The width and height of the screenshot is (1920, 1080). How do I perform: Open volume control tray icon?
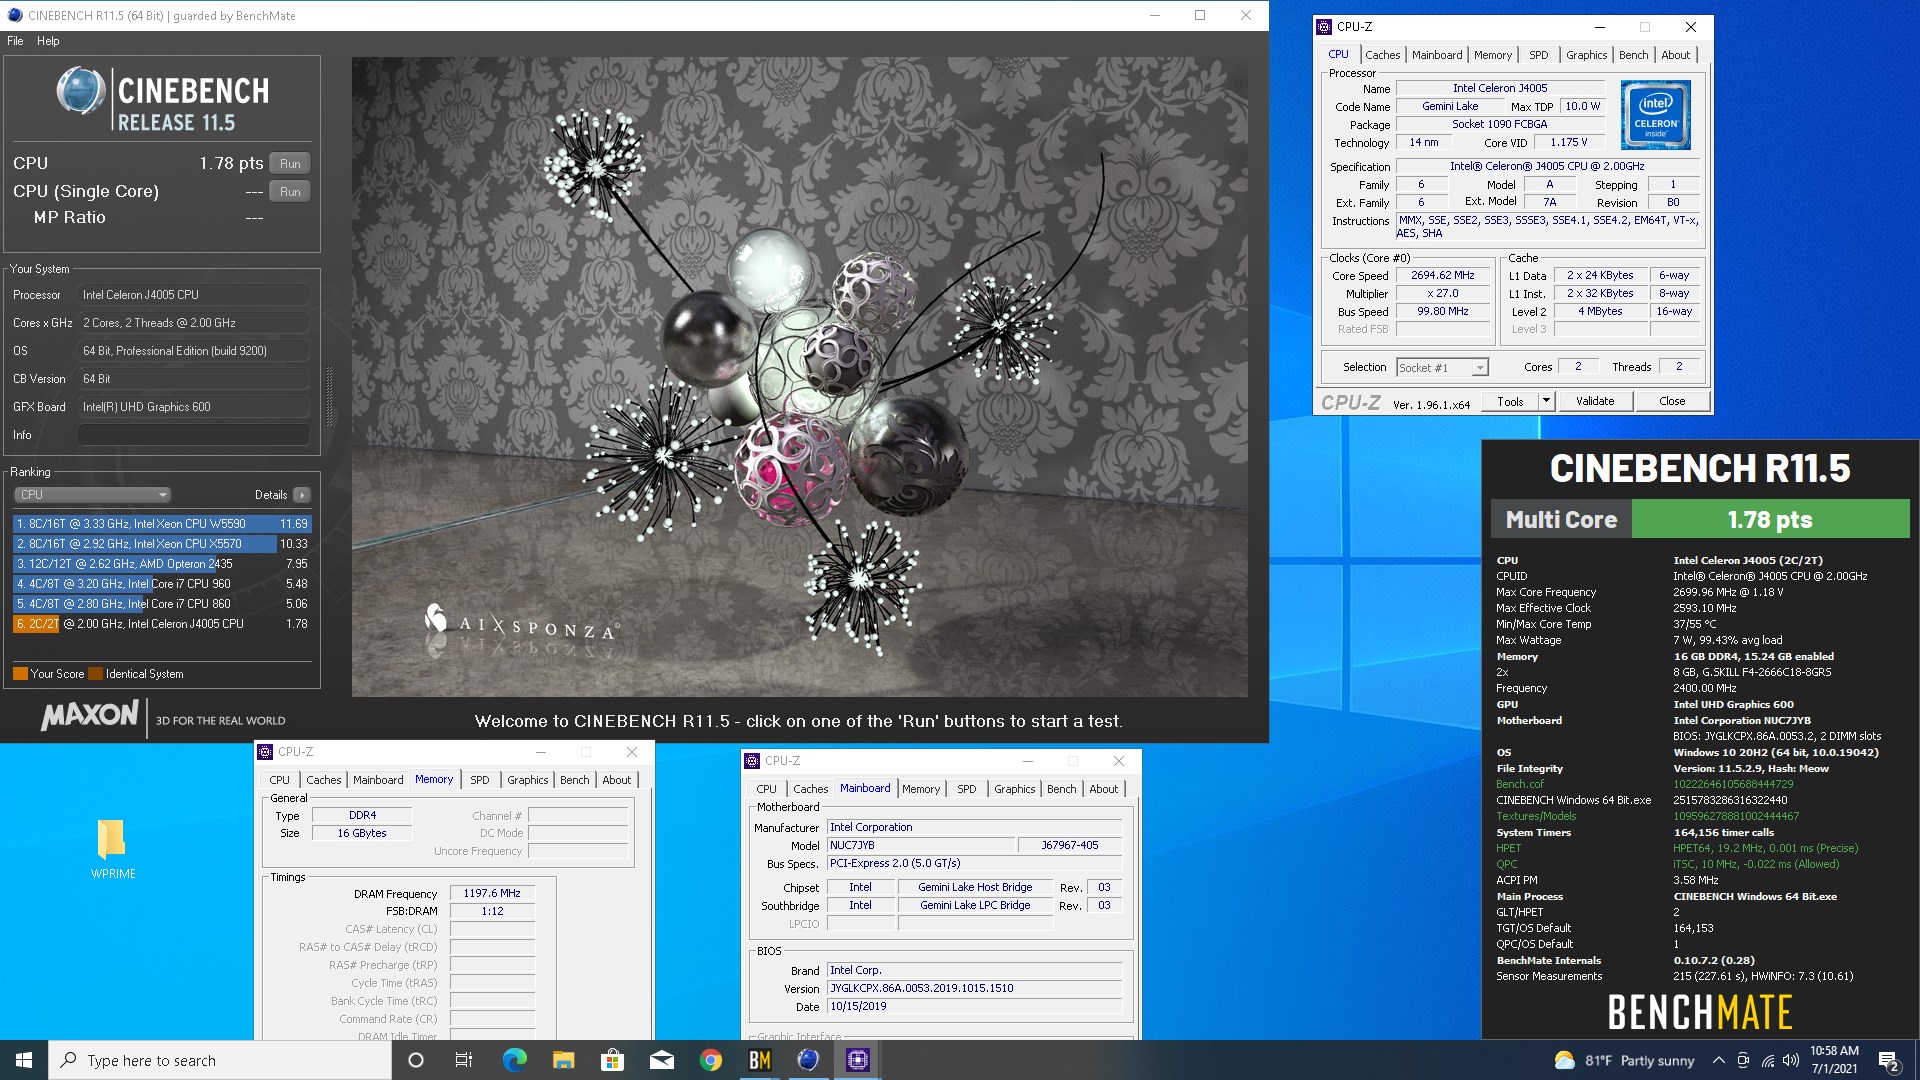1791,1060
